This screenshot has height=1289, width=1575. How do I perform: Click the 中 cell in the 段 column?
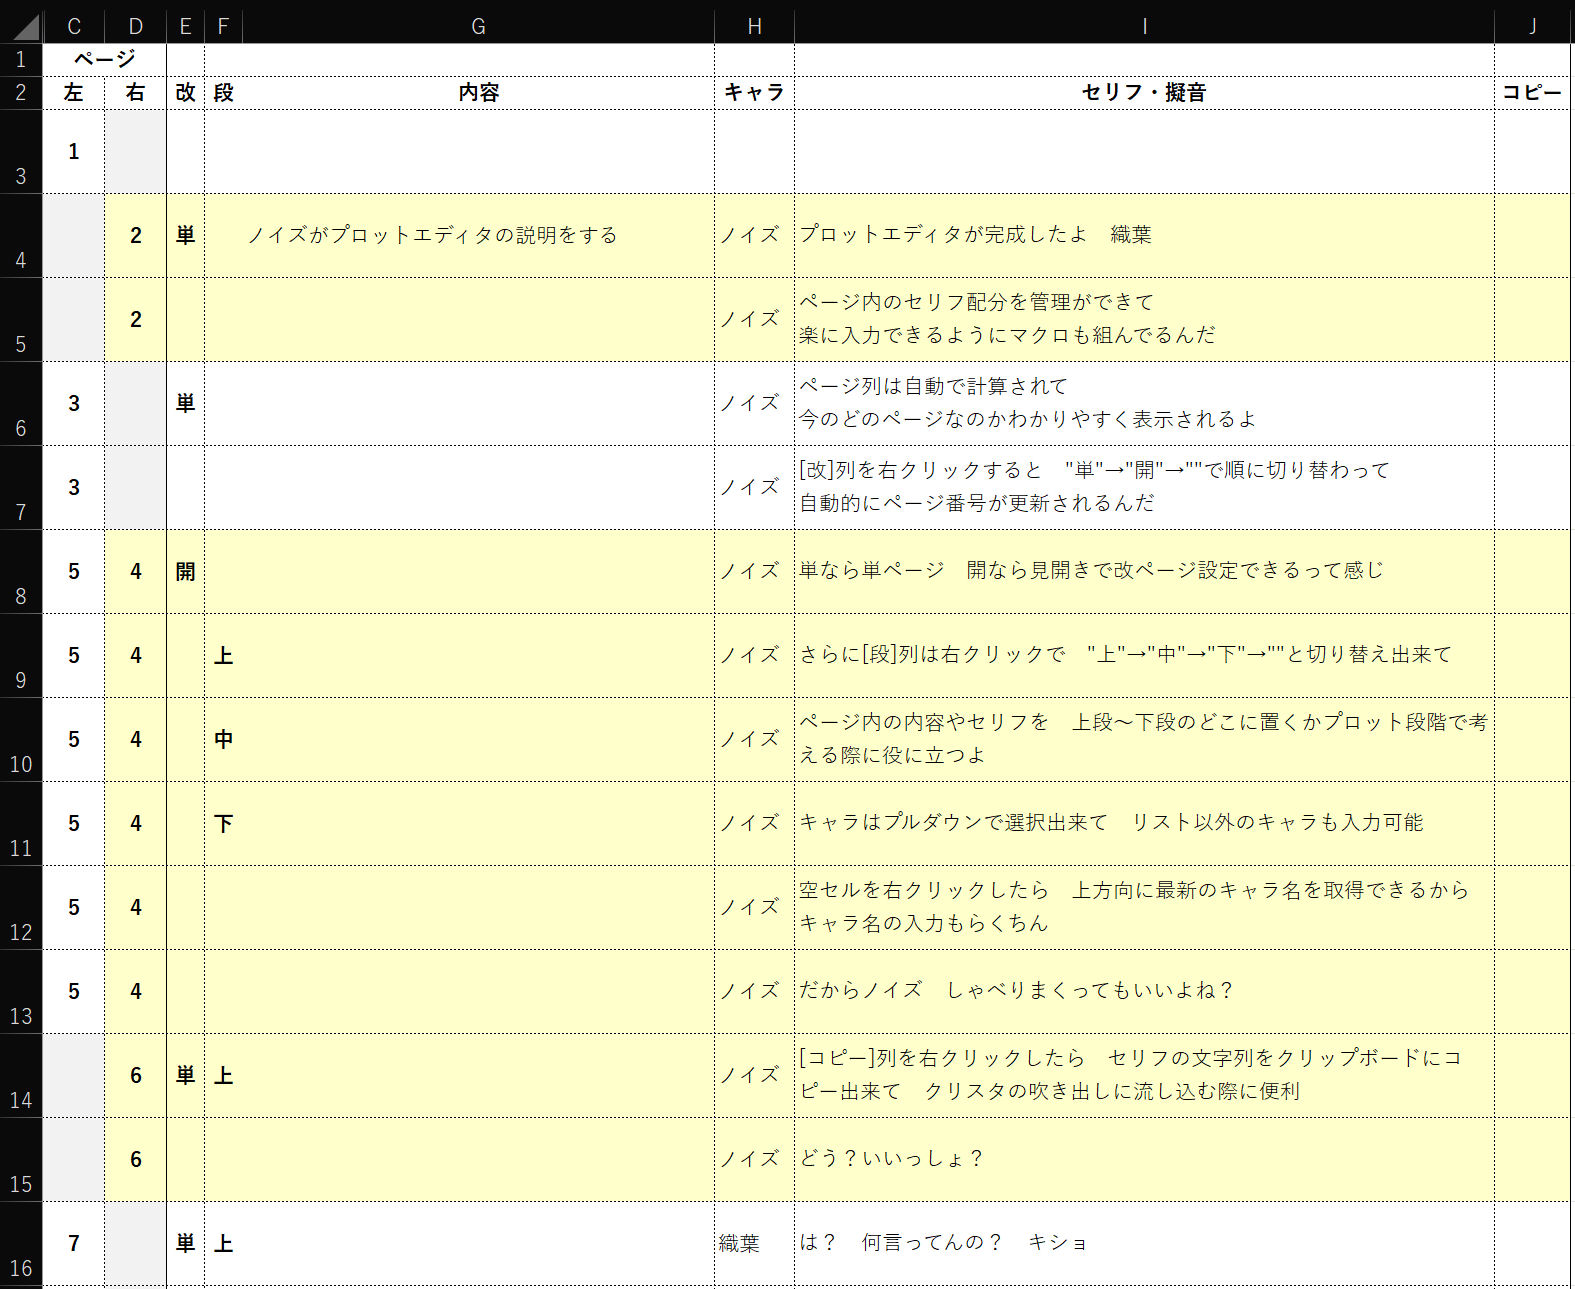pyautogui.click(x=223, y=740)
